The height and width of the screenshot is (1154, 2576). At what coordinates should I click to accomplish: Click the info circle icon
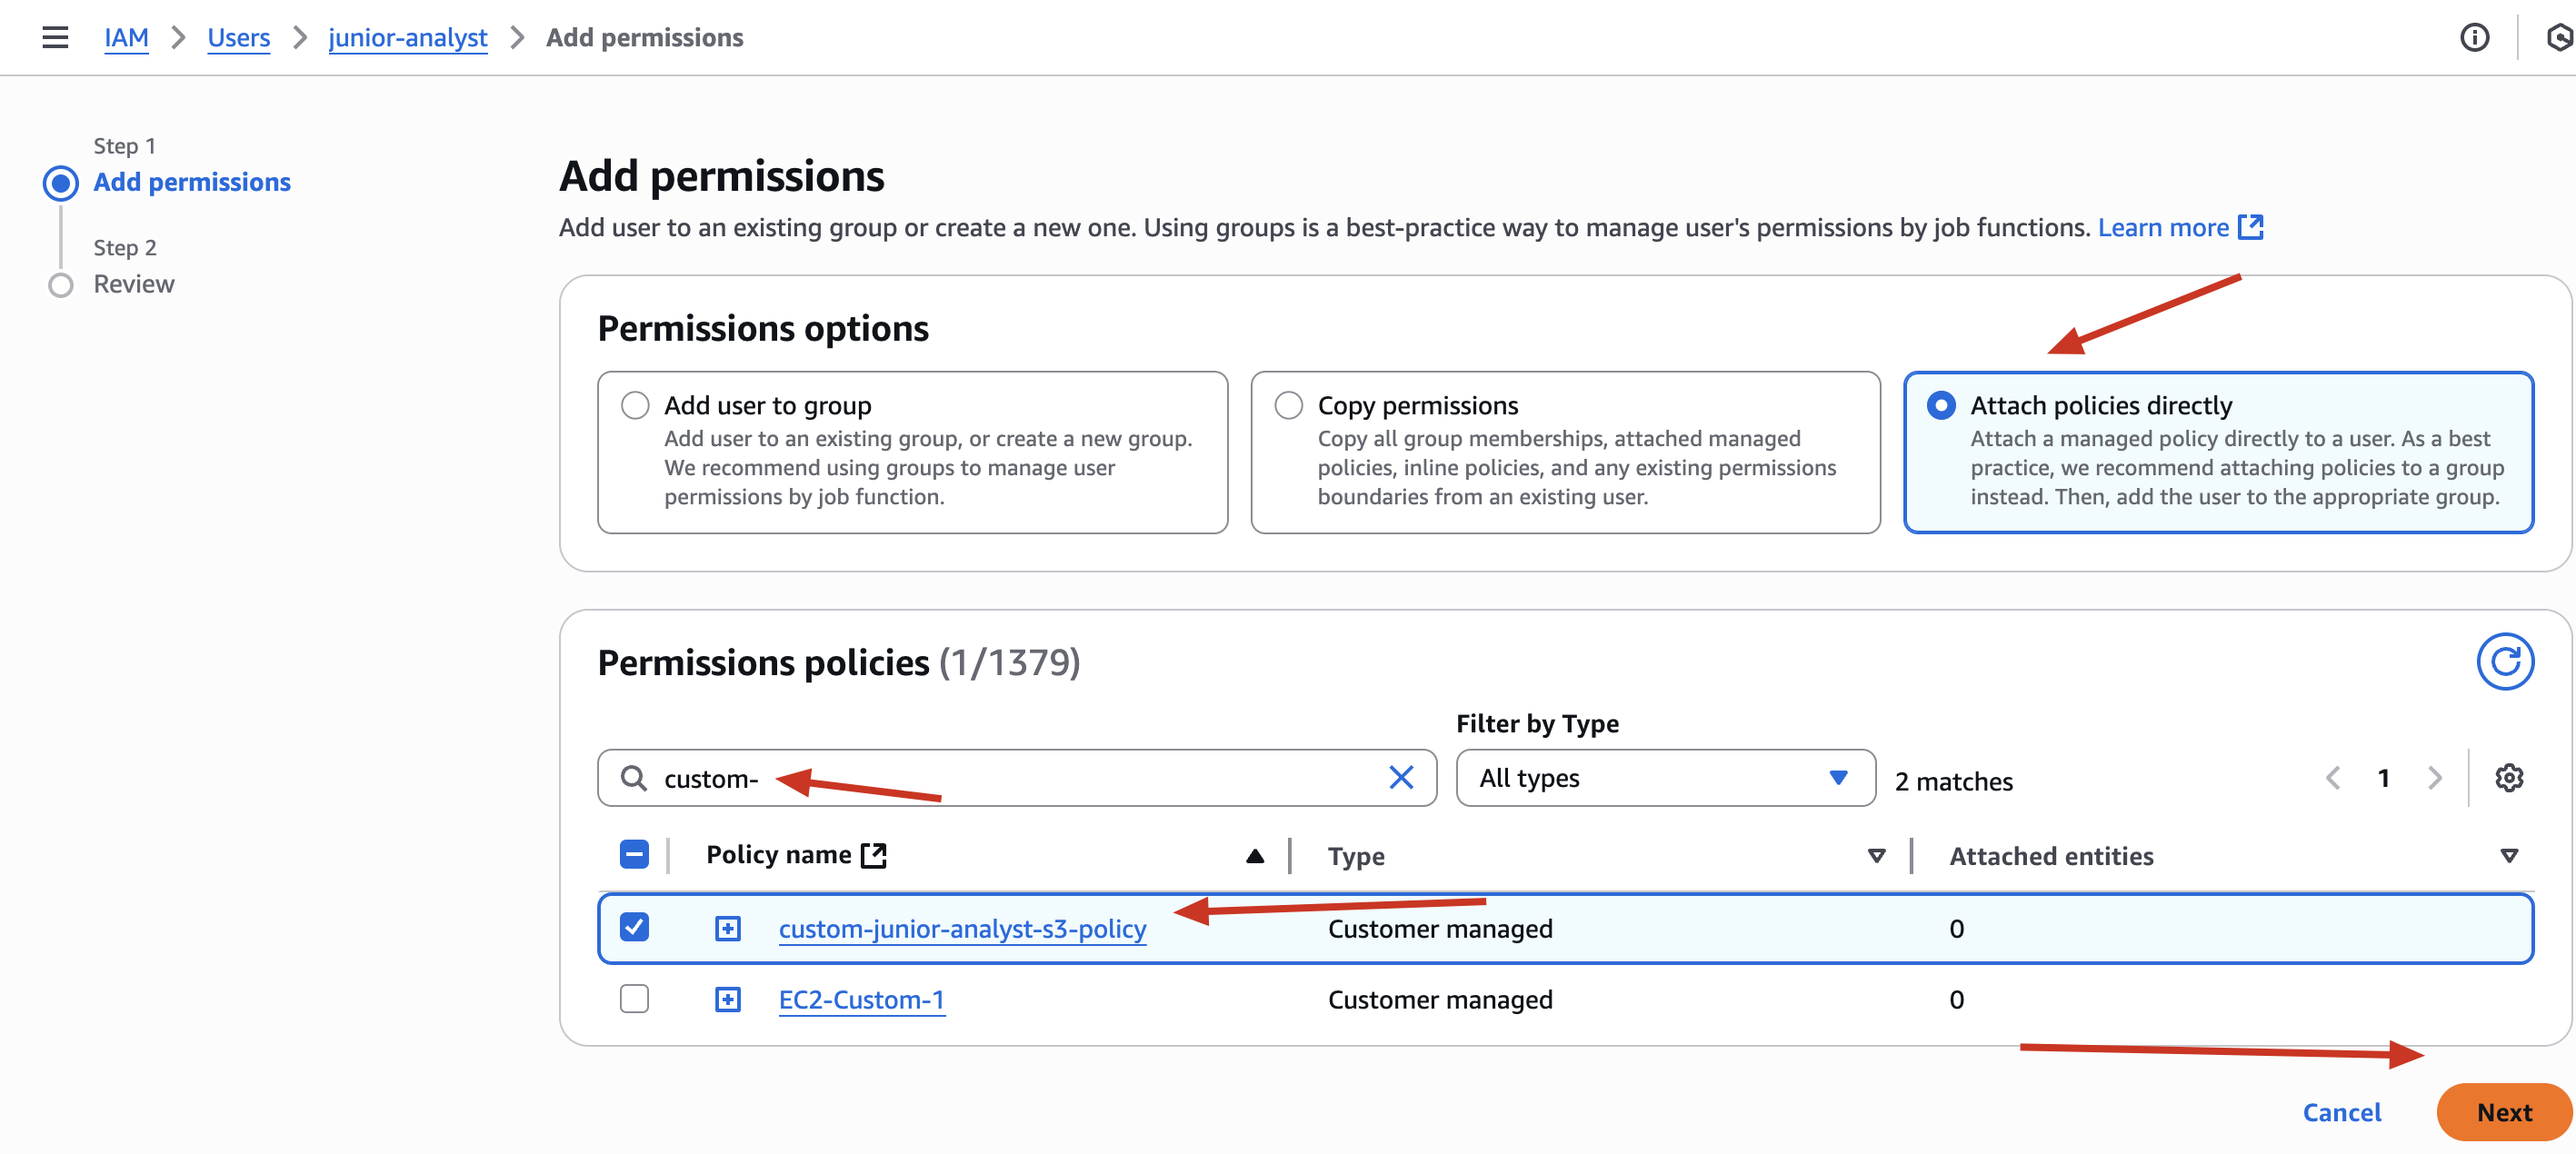point(2474,38)
